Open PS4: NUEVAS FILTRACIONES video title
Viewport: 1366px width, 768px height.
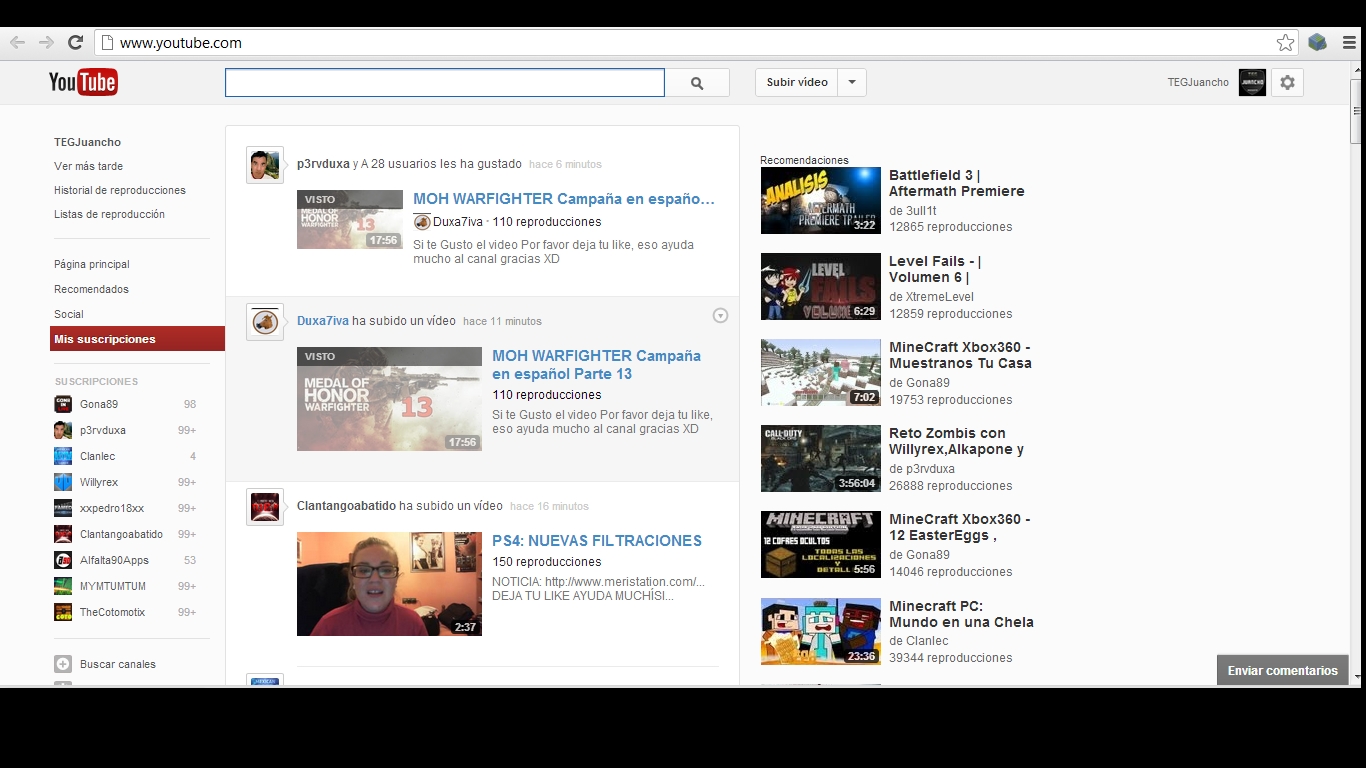click(597, 541)
